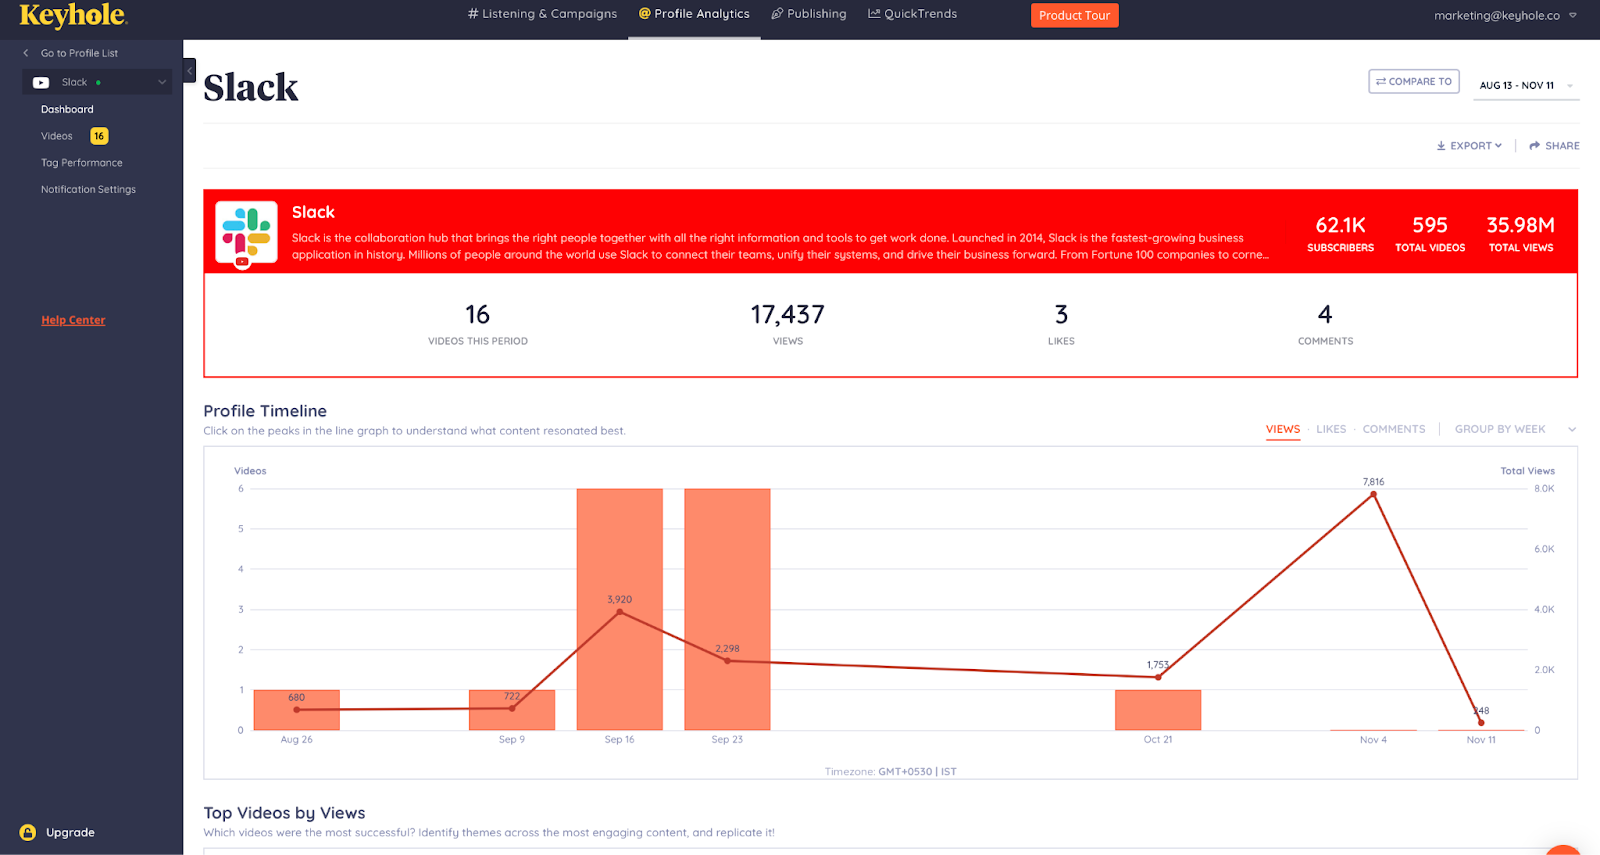Click the Share button

(1554, 146)
